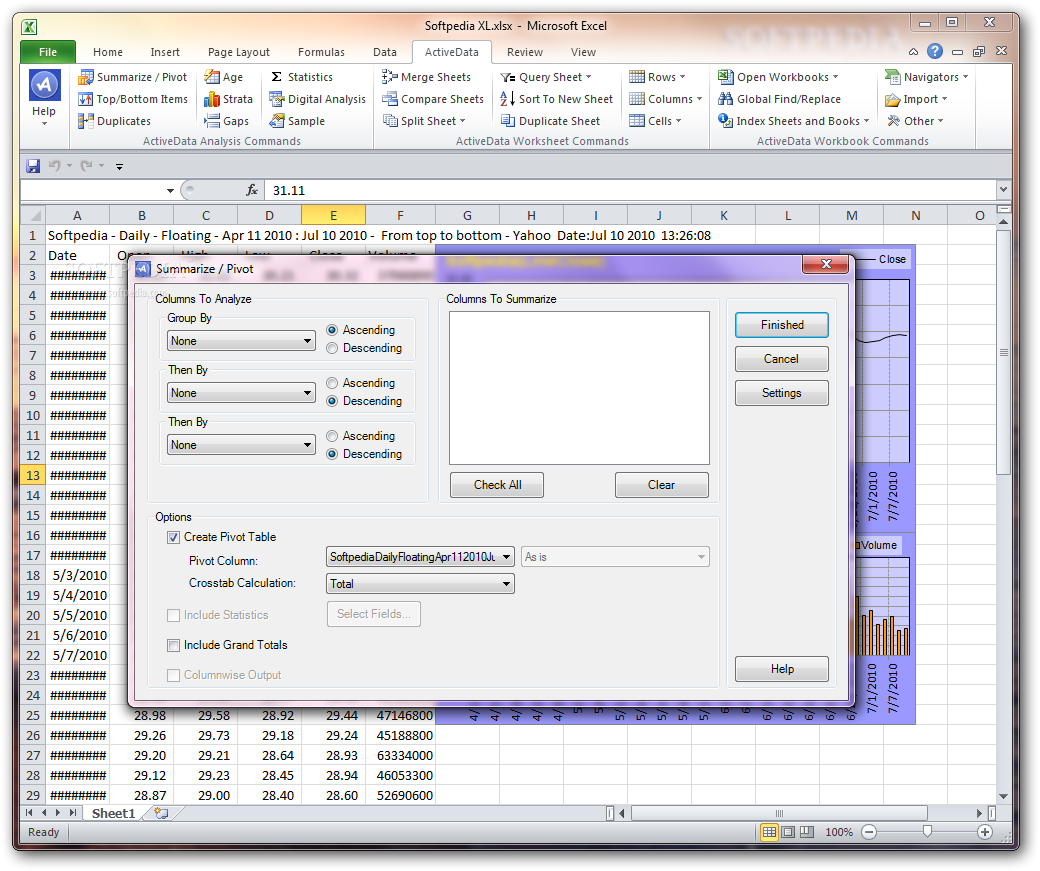
Task: Switch to Normal view in status bar
Action: pos(769,832)
